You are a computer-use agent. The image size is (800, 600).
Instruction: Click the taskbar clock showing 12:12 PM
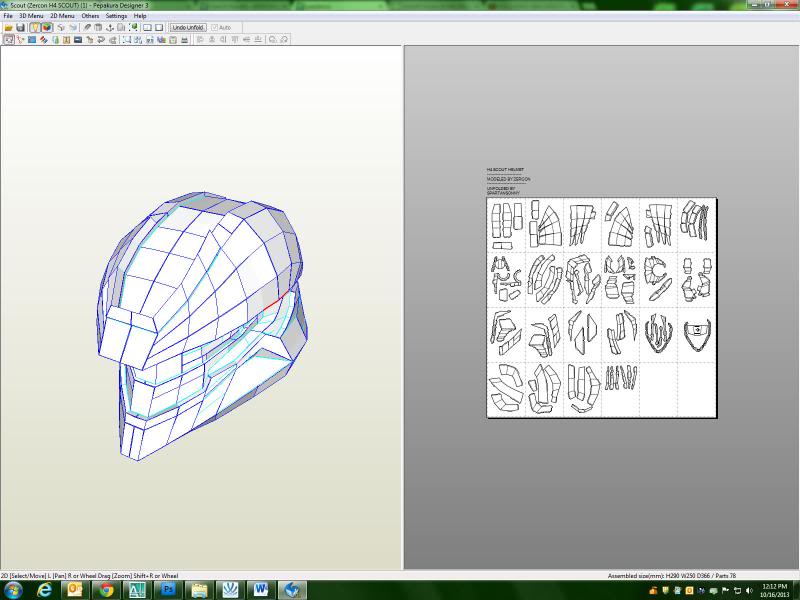coord(774,590)
